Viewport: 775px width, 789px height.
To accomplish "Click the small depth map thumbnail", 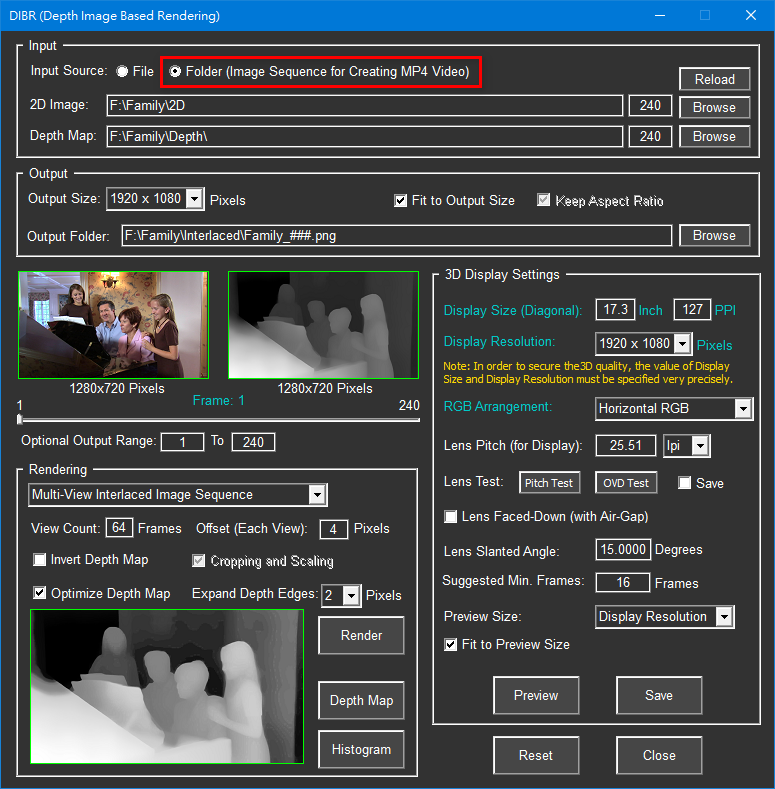I will (x=324, y=325).
